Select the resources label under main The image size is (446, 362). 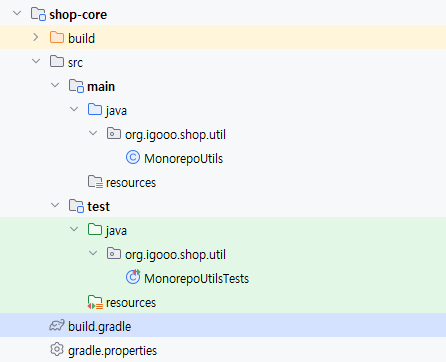131,183
